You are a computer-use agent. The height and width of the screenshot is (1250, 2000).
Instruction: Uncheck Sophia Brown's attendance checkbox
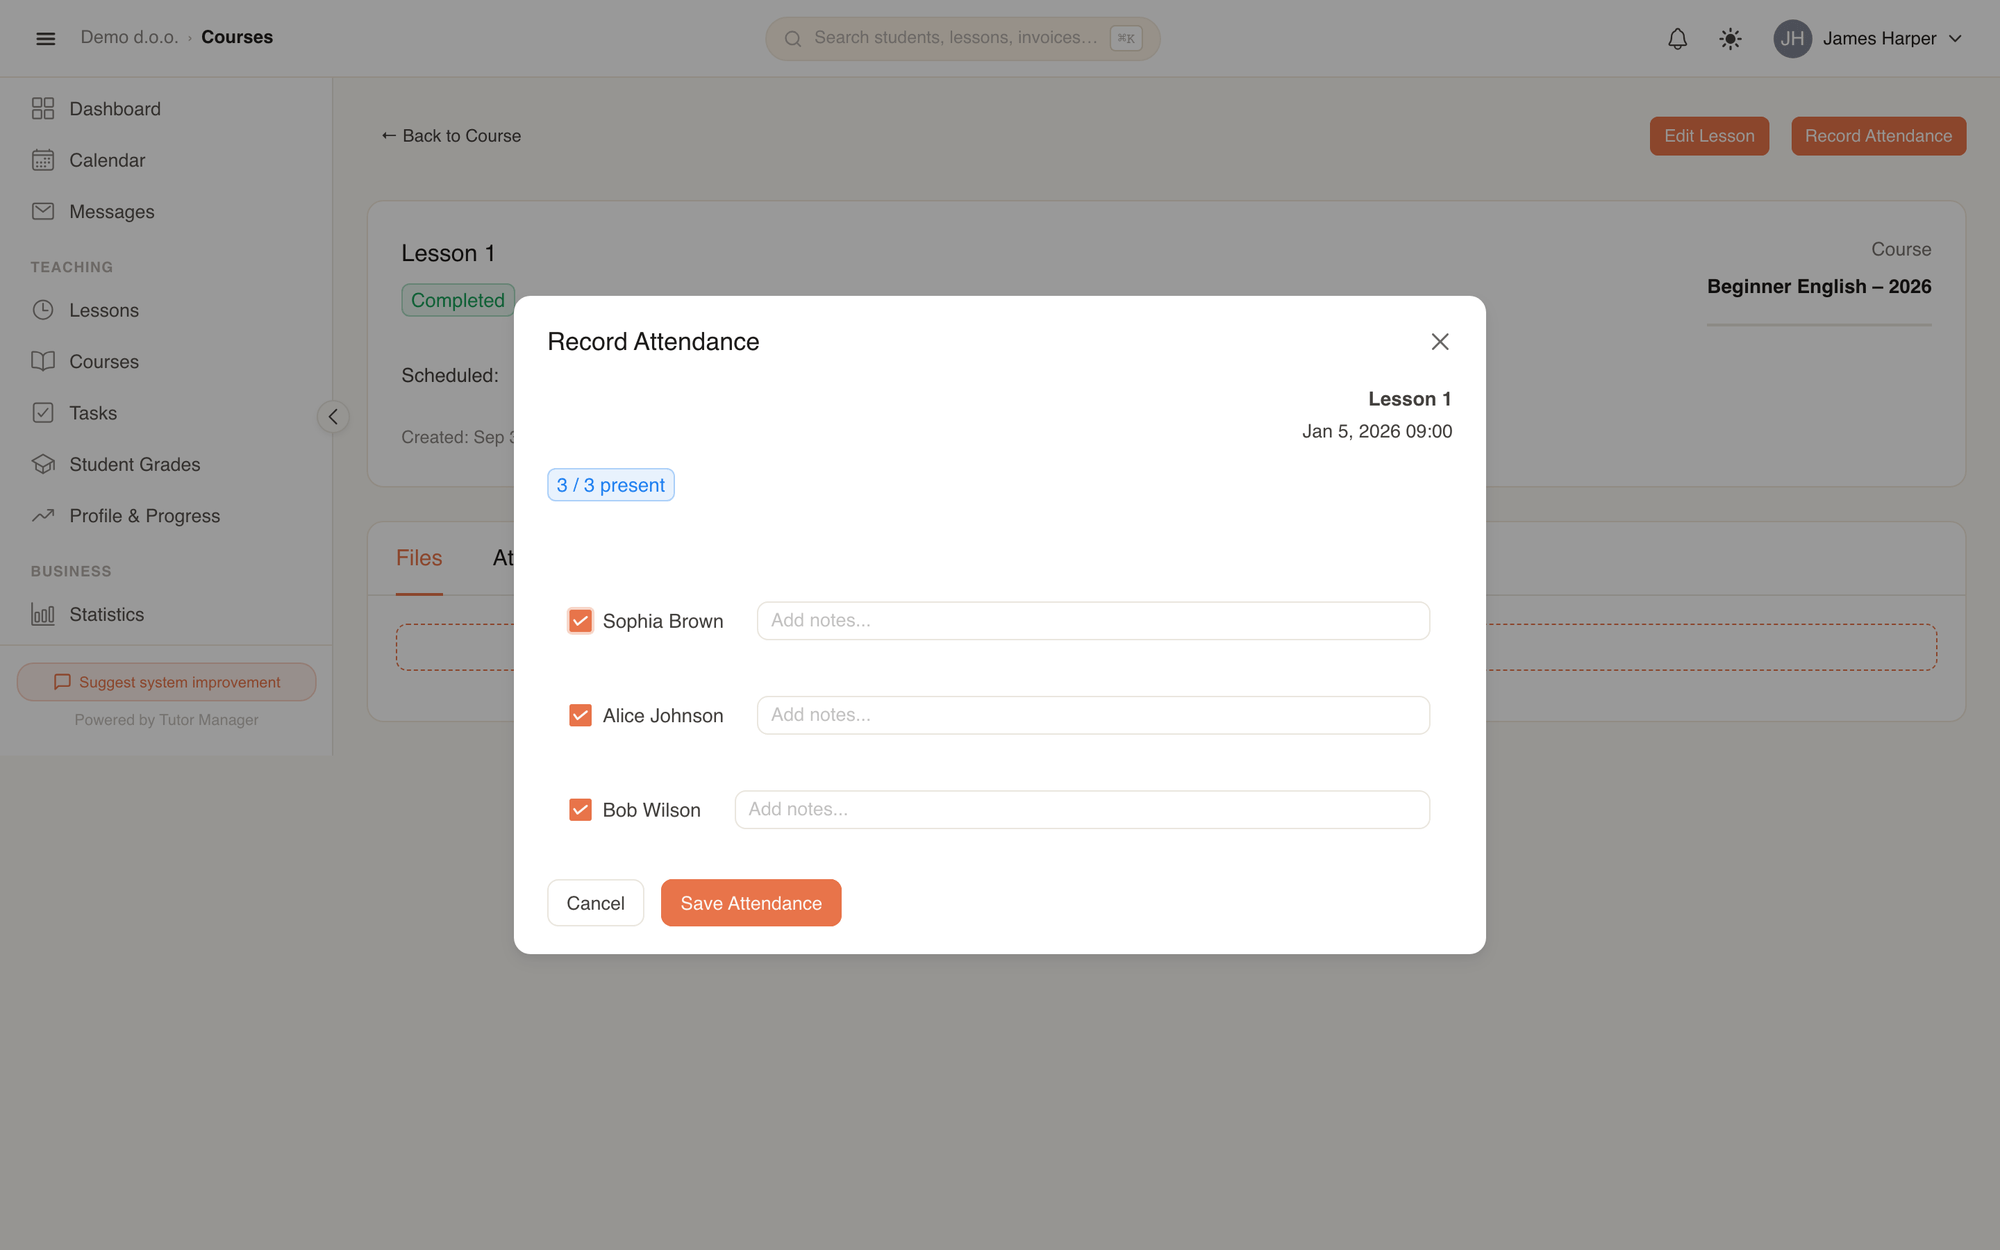[580, 621]
